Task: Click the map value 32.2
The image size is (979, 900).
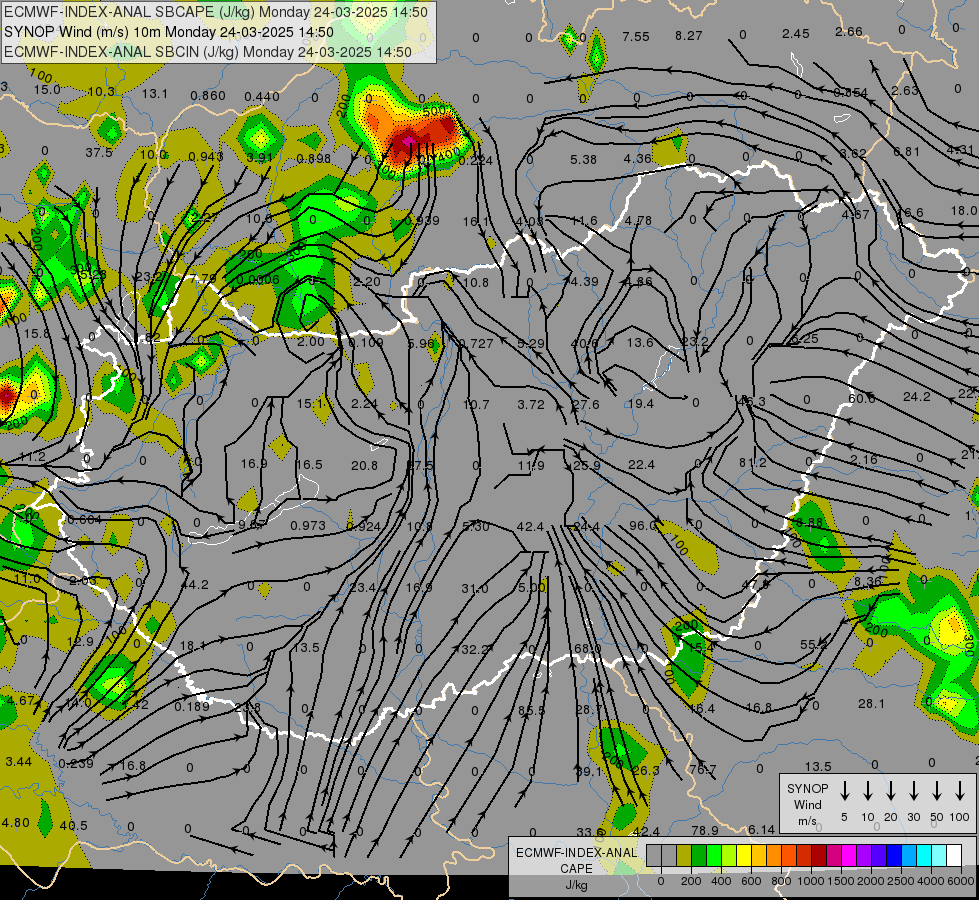Action: (474, 650)
